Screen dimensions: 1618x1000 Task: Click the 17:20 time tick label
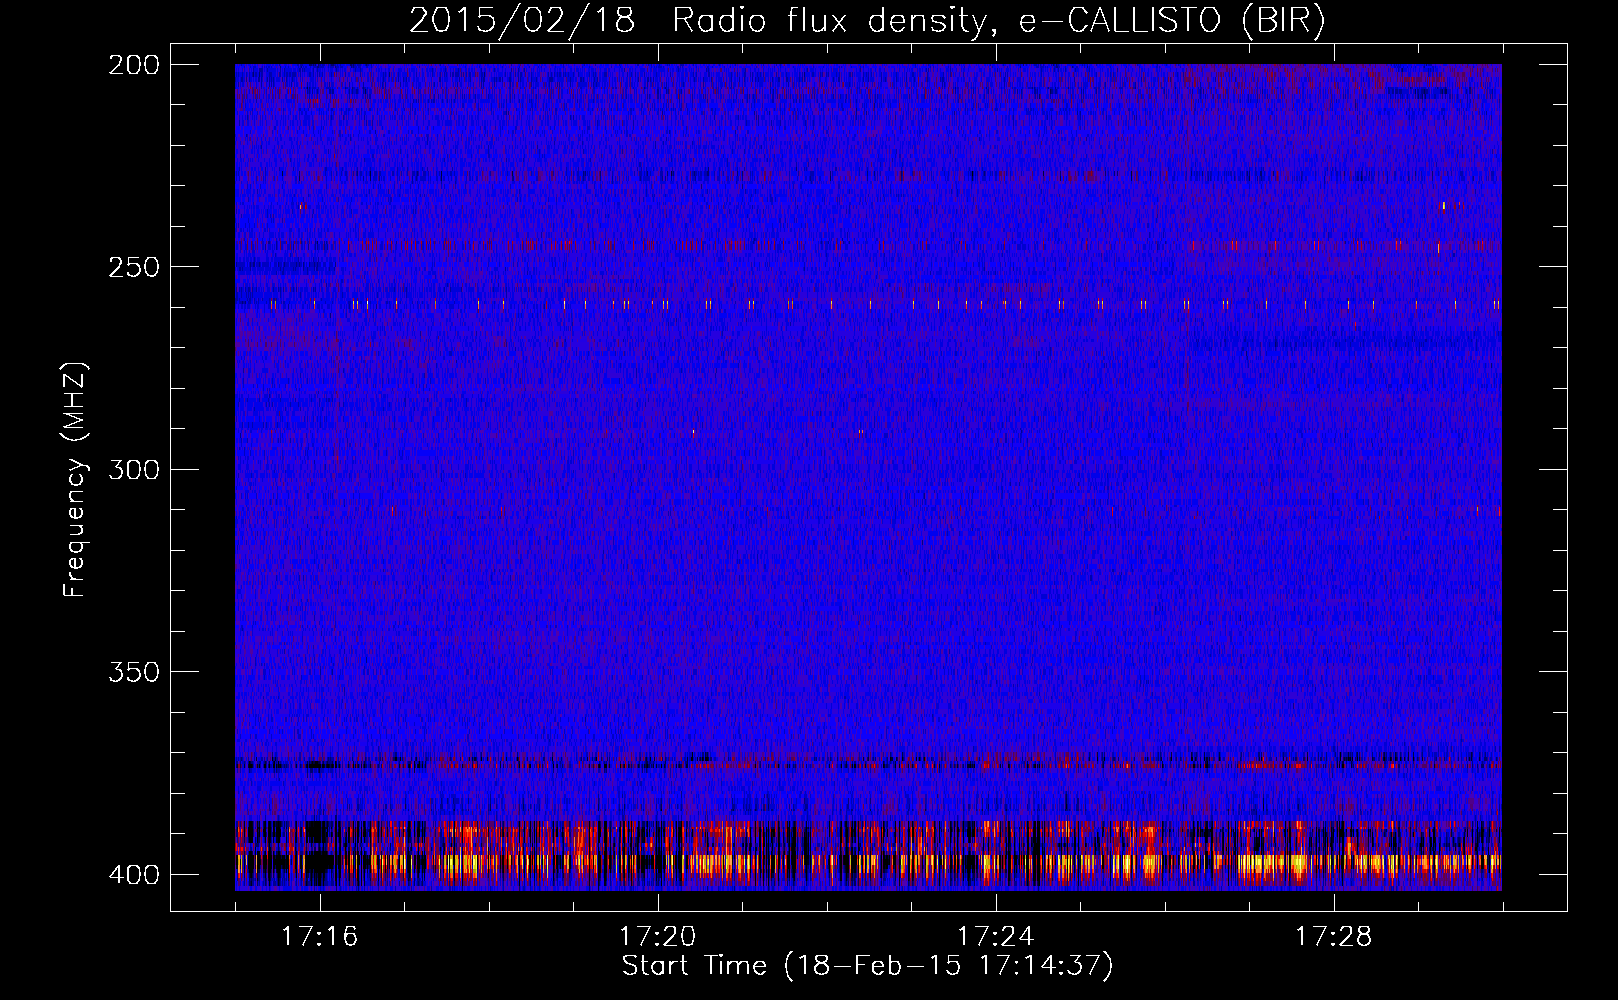[x=657, y=937]
